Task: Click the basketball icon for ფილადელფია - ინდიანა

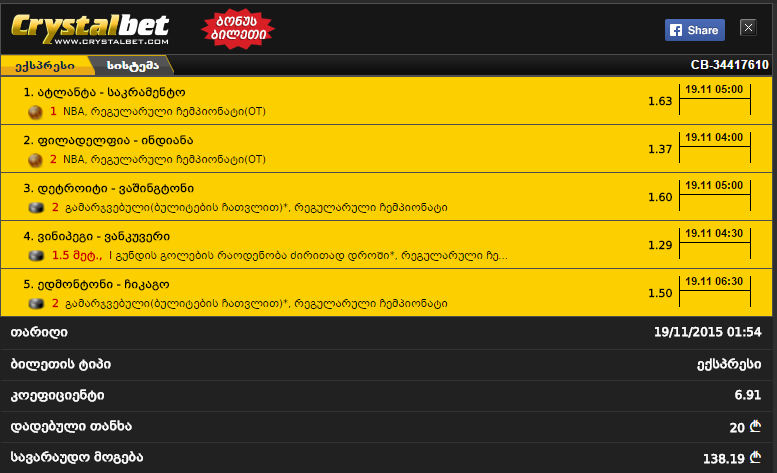Action: point(35,160)
